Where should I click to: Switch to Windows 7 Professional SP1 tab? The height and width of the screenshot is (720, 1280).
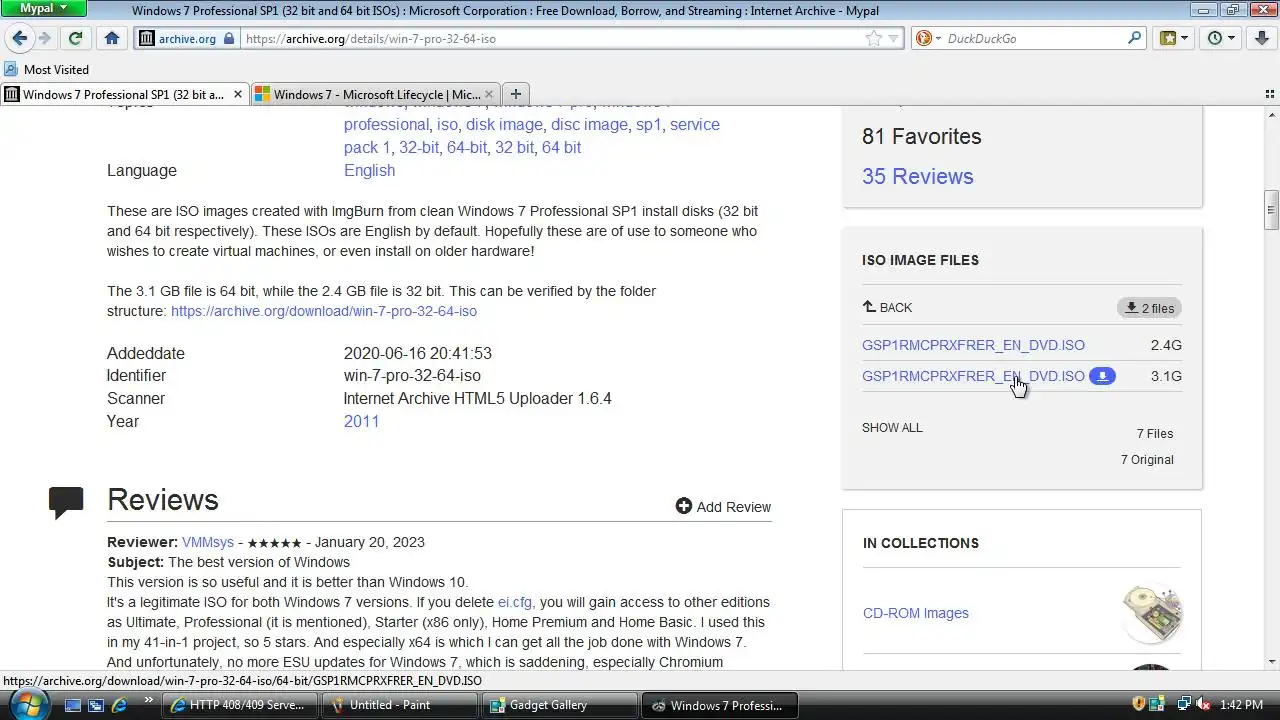click(124, 94)
